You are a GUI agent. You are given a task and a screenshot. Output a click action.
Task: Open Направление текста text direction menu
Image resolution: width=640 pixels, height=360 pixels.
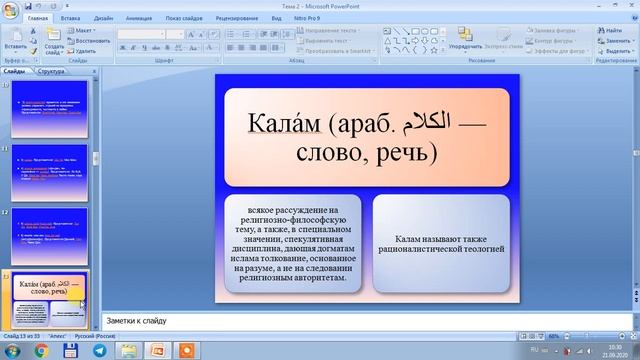[328, 31]
